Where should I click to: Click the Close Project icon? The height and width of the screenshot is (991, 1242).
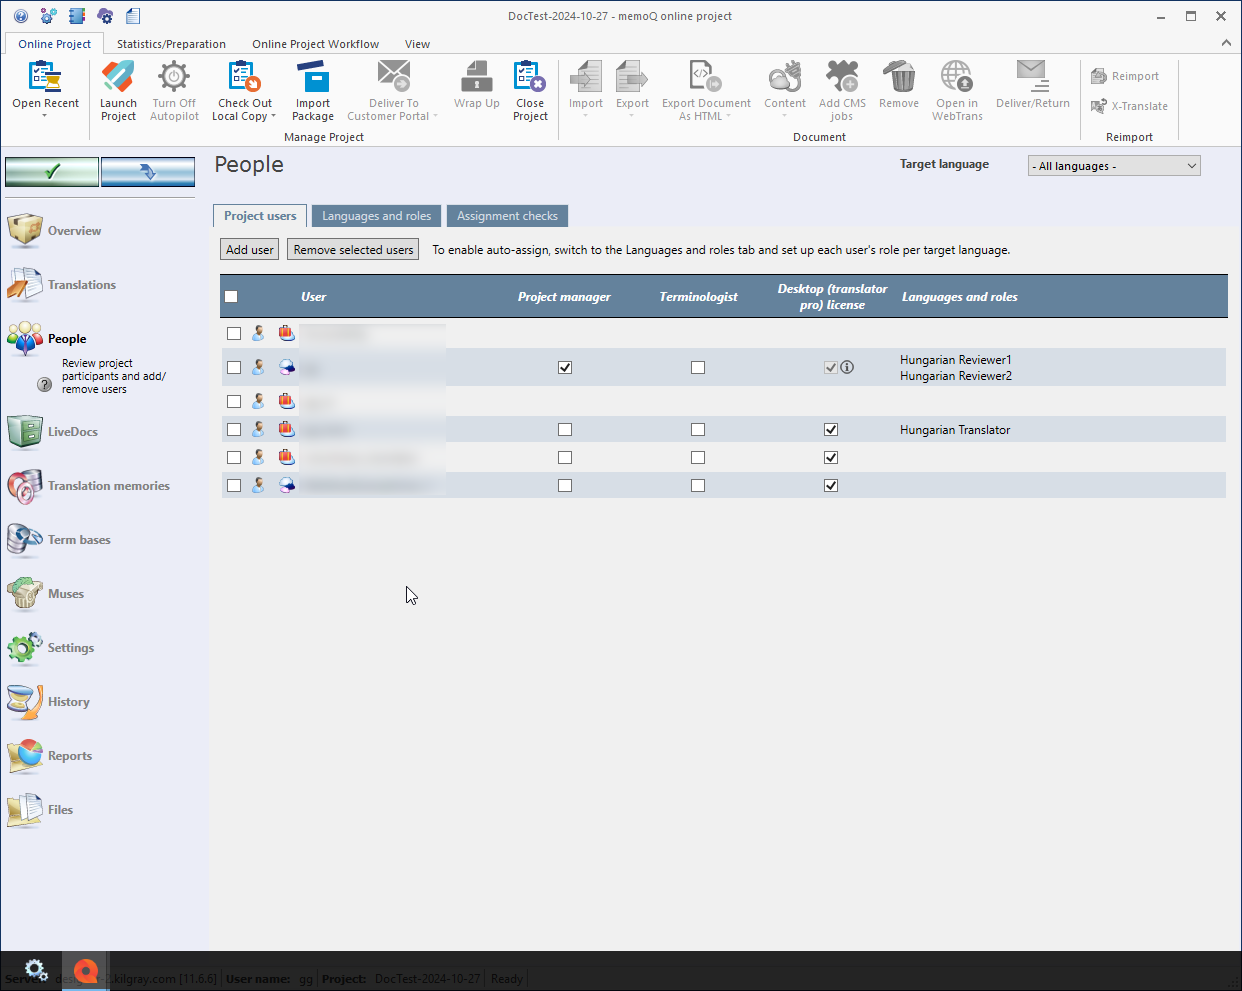tap(530, 78)
